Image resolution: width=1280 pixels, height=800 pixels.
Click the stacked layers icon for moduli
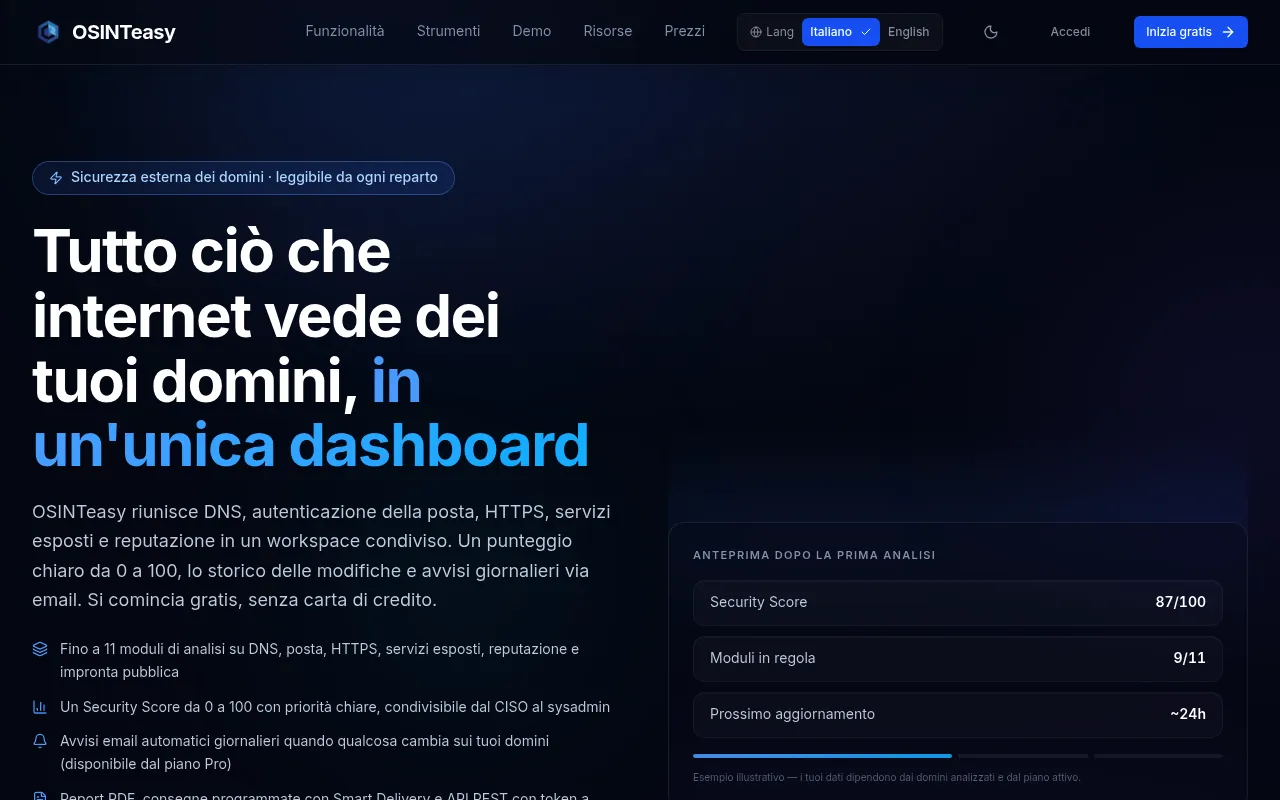click(40, 649)
